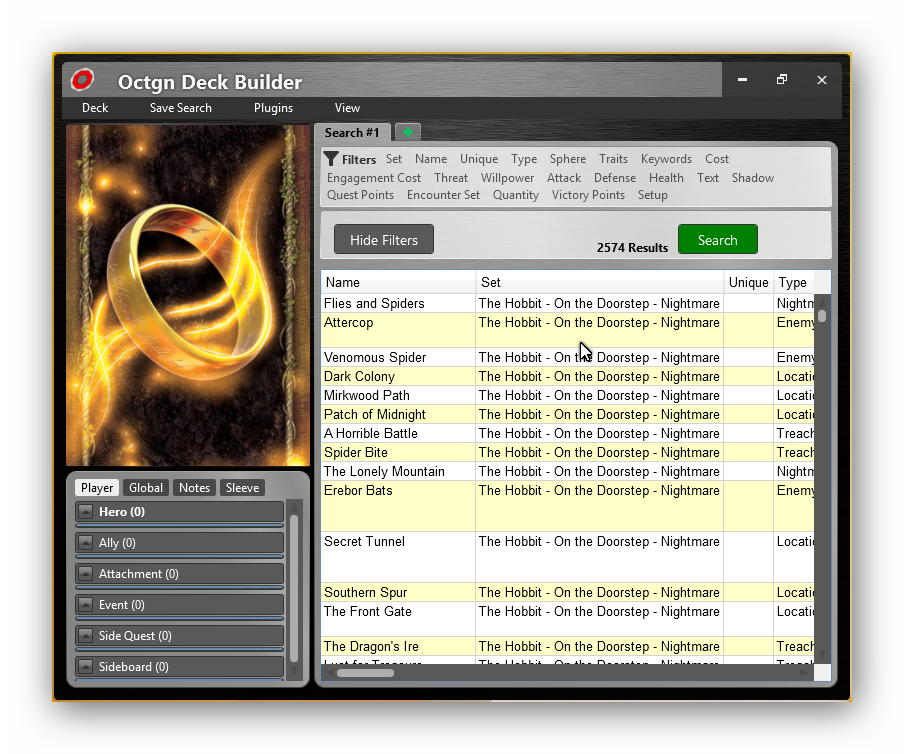Select the Spider Bite card row
The image size is (904, 754).
[568, 453]
